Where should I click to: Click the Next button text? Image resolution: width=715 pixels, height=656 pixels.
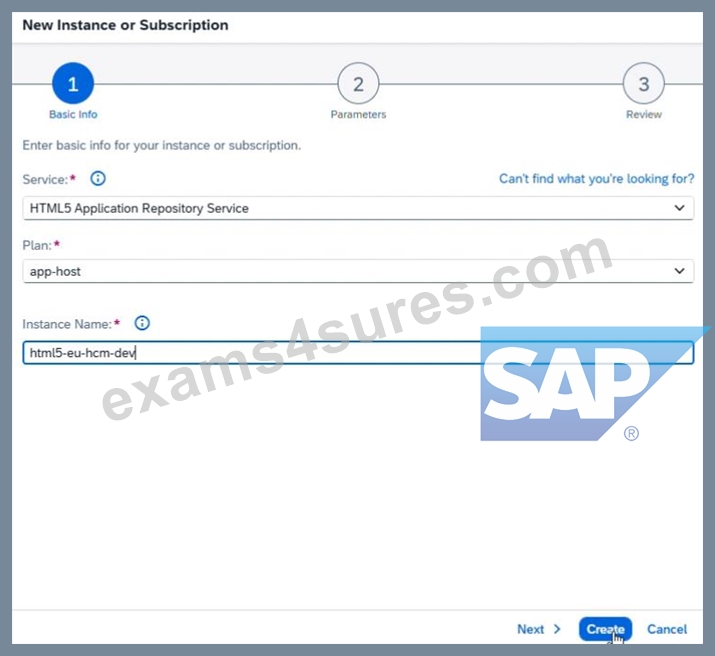point(530,629)
